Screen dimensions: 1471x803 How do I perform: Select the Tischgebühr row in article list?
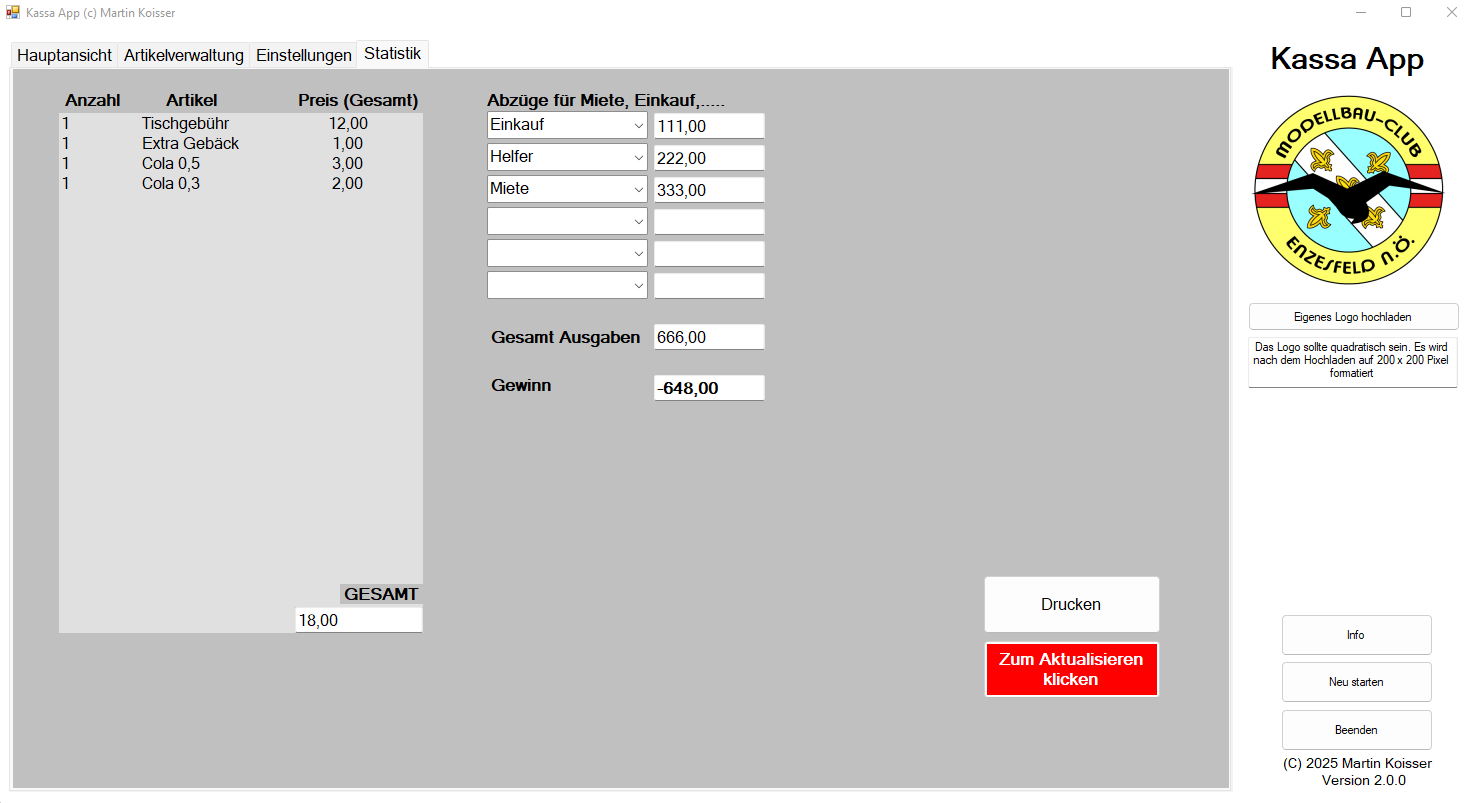coord(185,124)
